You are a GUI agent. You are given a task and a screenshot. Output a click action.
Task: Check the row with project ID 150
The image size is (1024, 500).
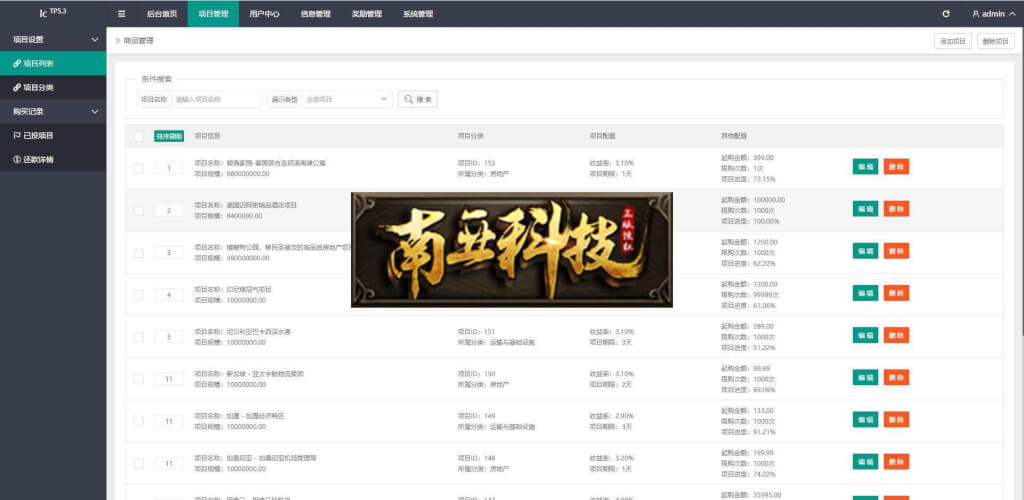[x=138, y=379]
